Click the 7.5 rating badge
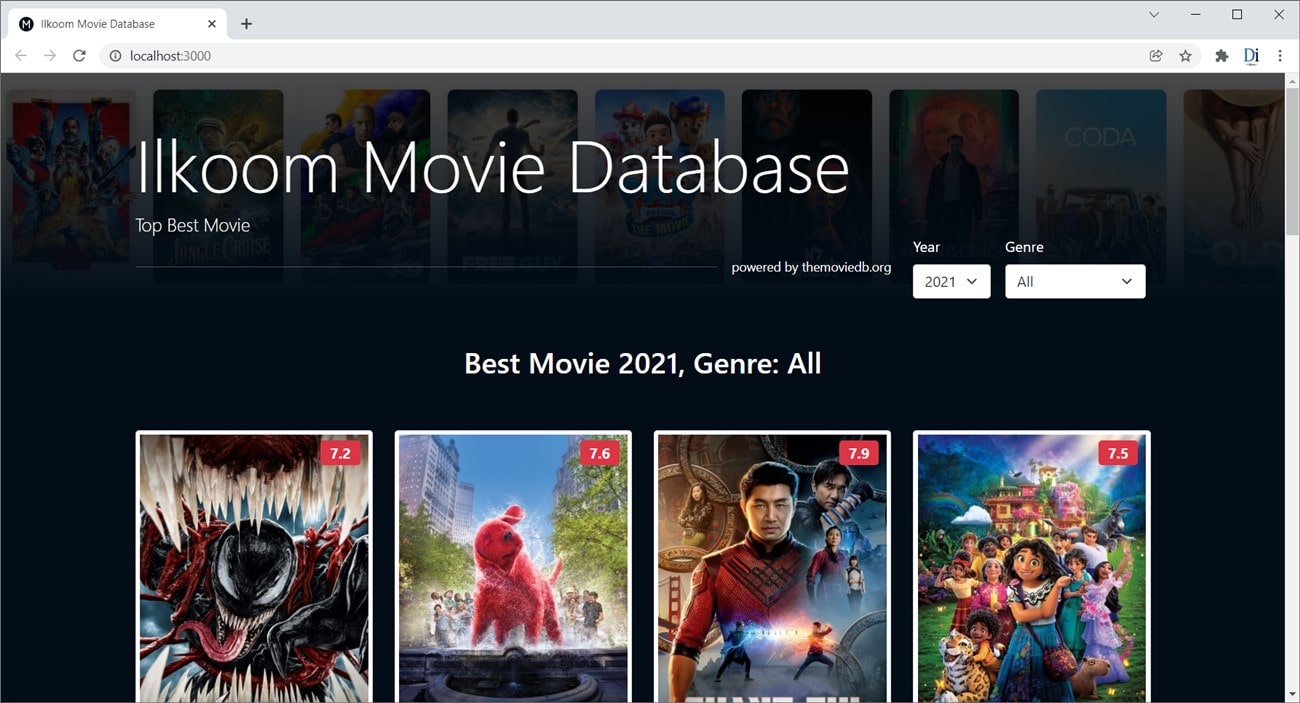Image resolution: width=1300 pixels, height=703 pixels. pyautogui.click(x=1117, y=453)
